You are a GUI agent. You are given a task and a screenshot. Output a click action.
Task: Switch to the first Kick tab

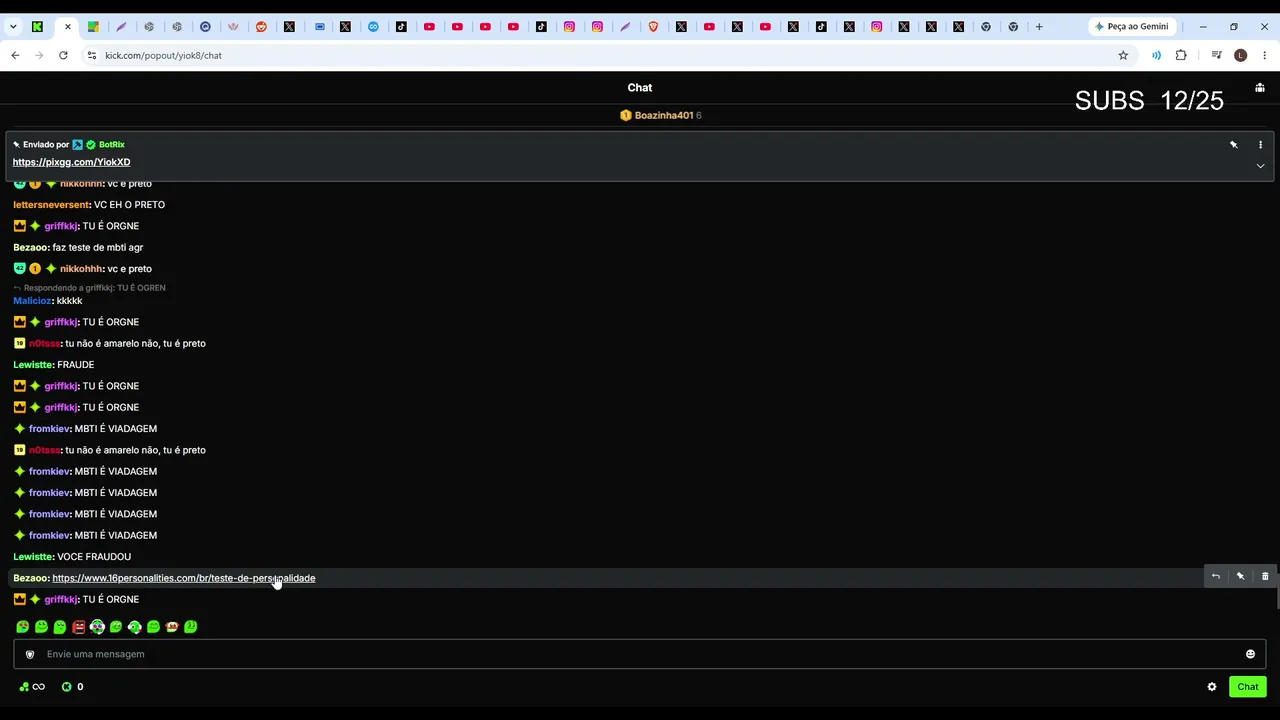click(38, 27)
